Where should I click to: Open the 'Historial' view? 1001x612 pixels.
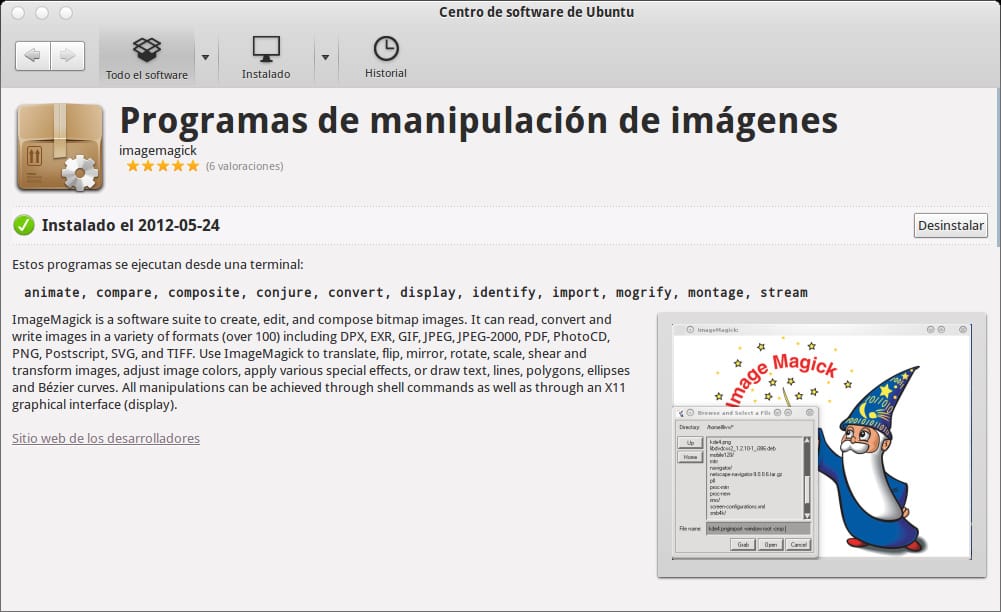click(x=384, y=55)
